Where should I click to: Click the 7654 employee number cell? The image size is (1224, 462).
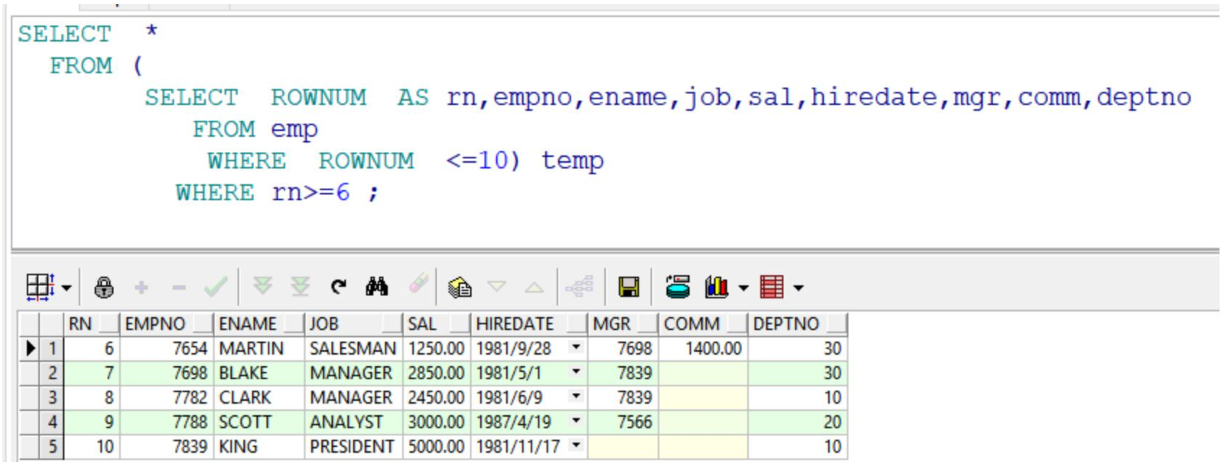pos(167,349)
